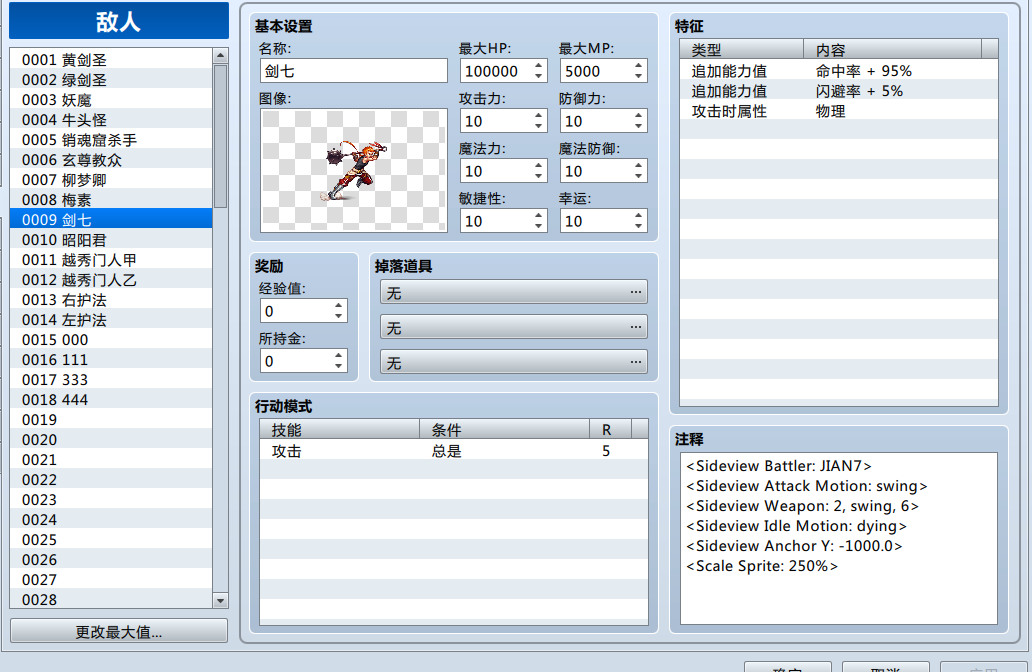Click the 攻击 总是 action pattern row
The width and height of the screenshot is (1032, 672).
tap(453, 451)
